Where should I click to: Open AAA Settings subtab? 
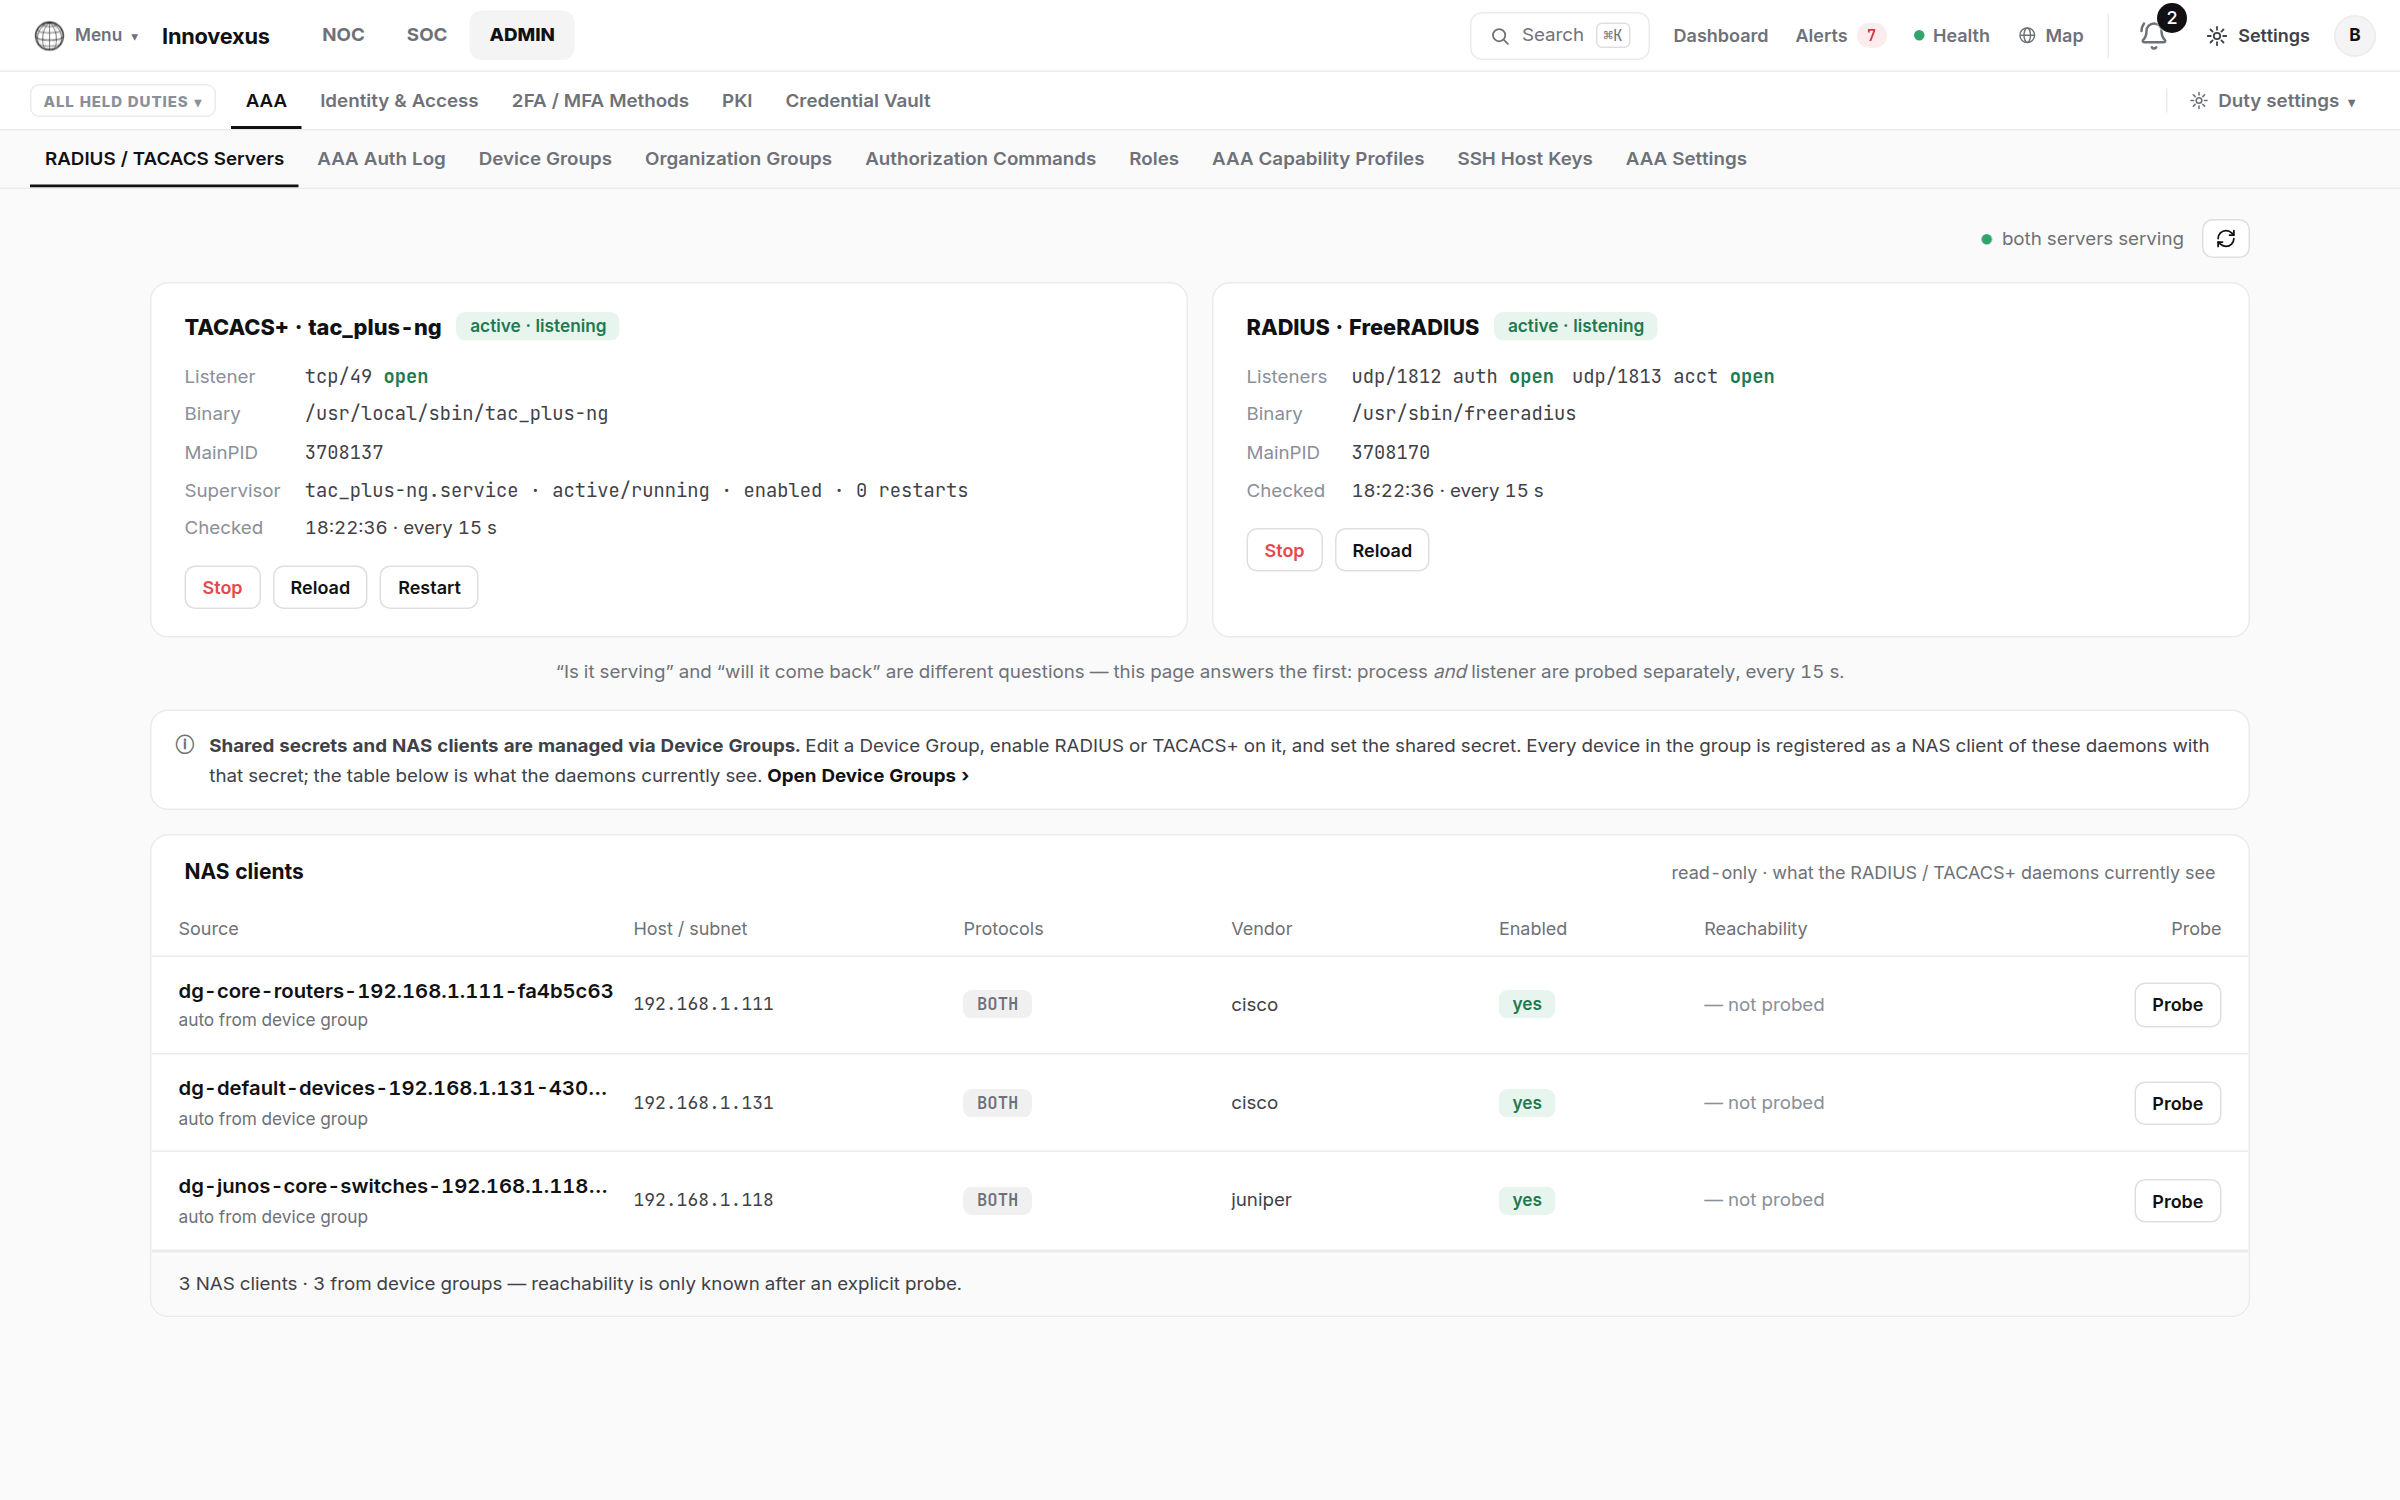1685,159
